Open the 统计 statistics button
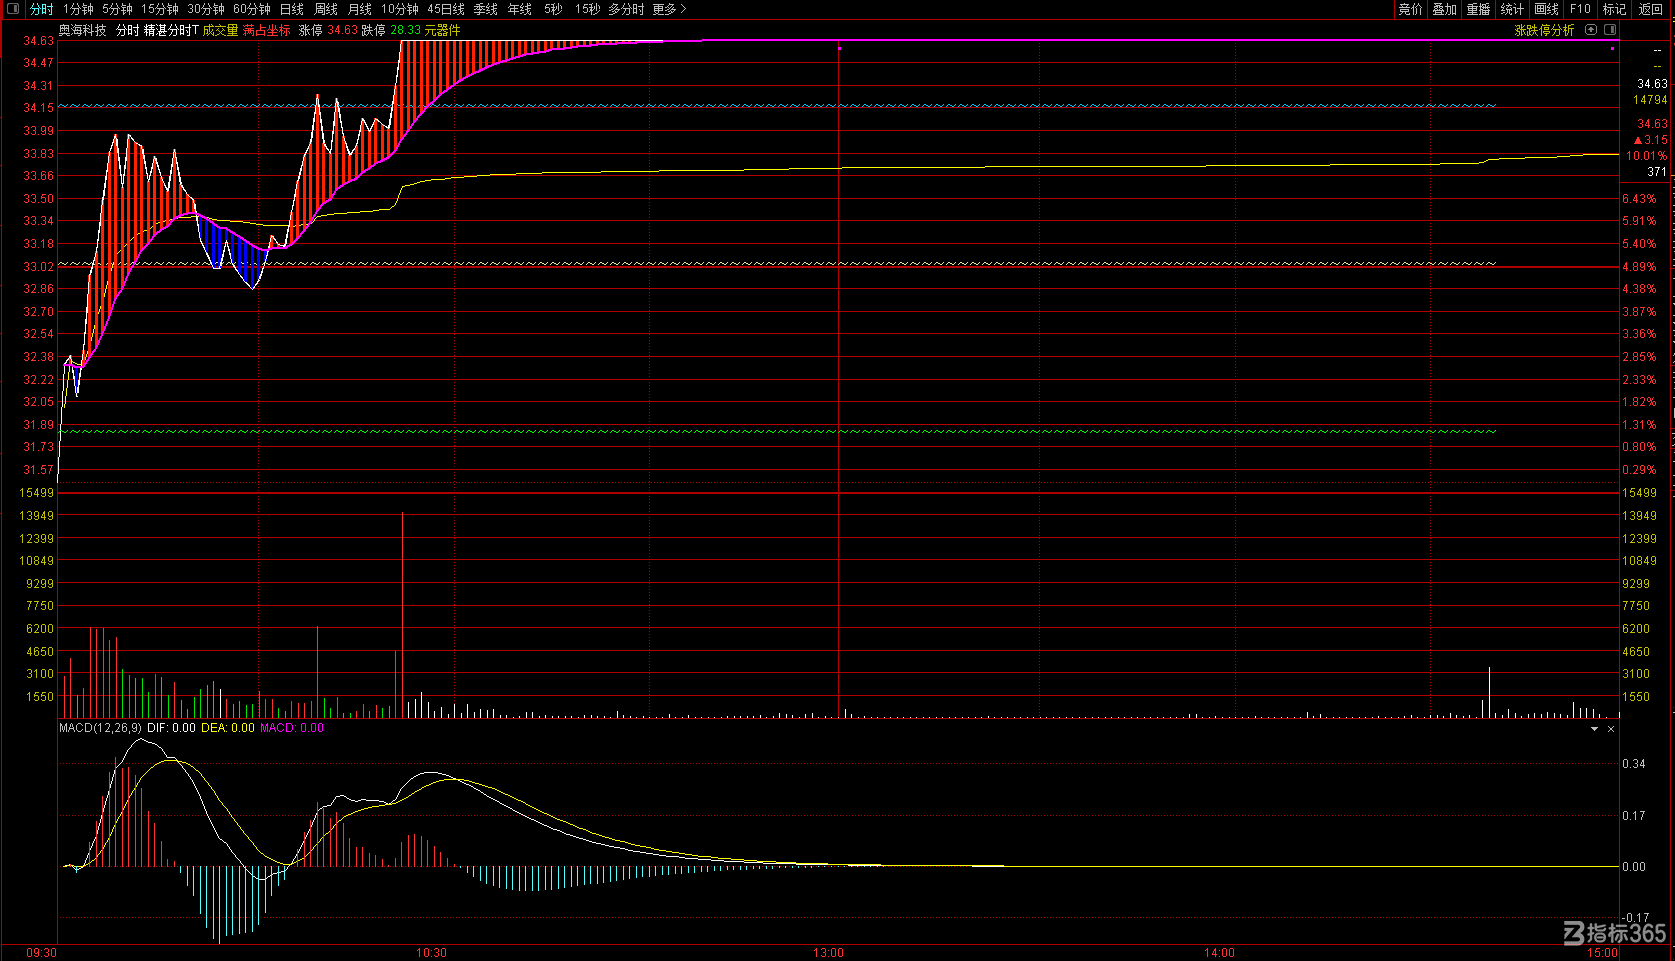 (x=1512, y=9)
